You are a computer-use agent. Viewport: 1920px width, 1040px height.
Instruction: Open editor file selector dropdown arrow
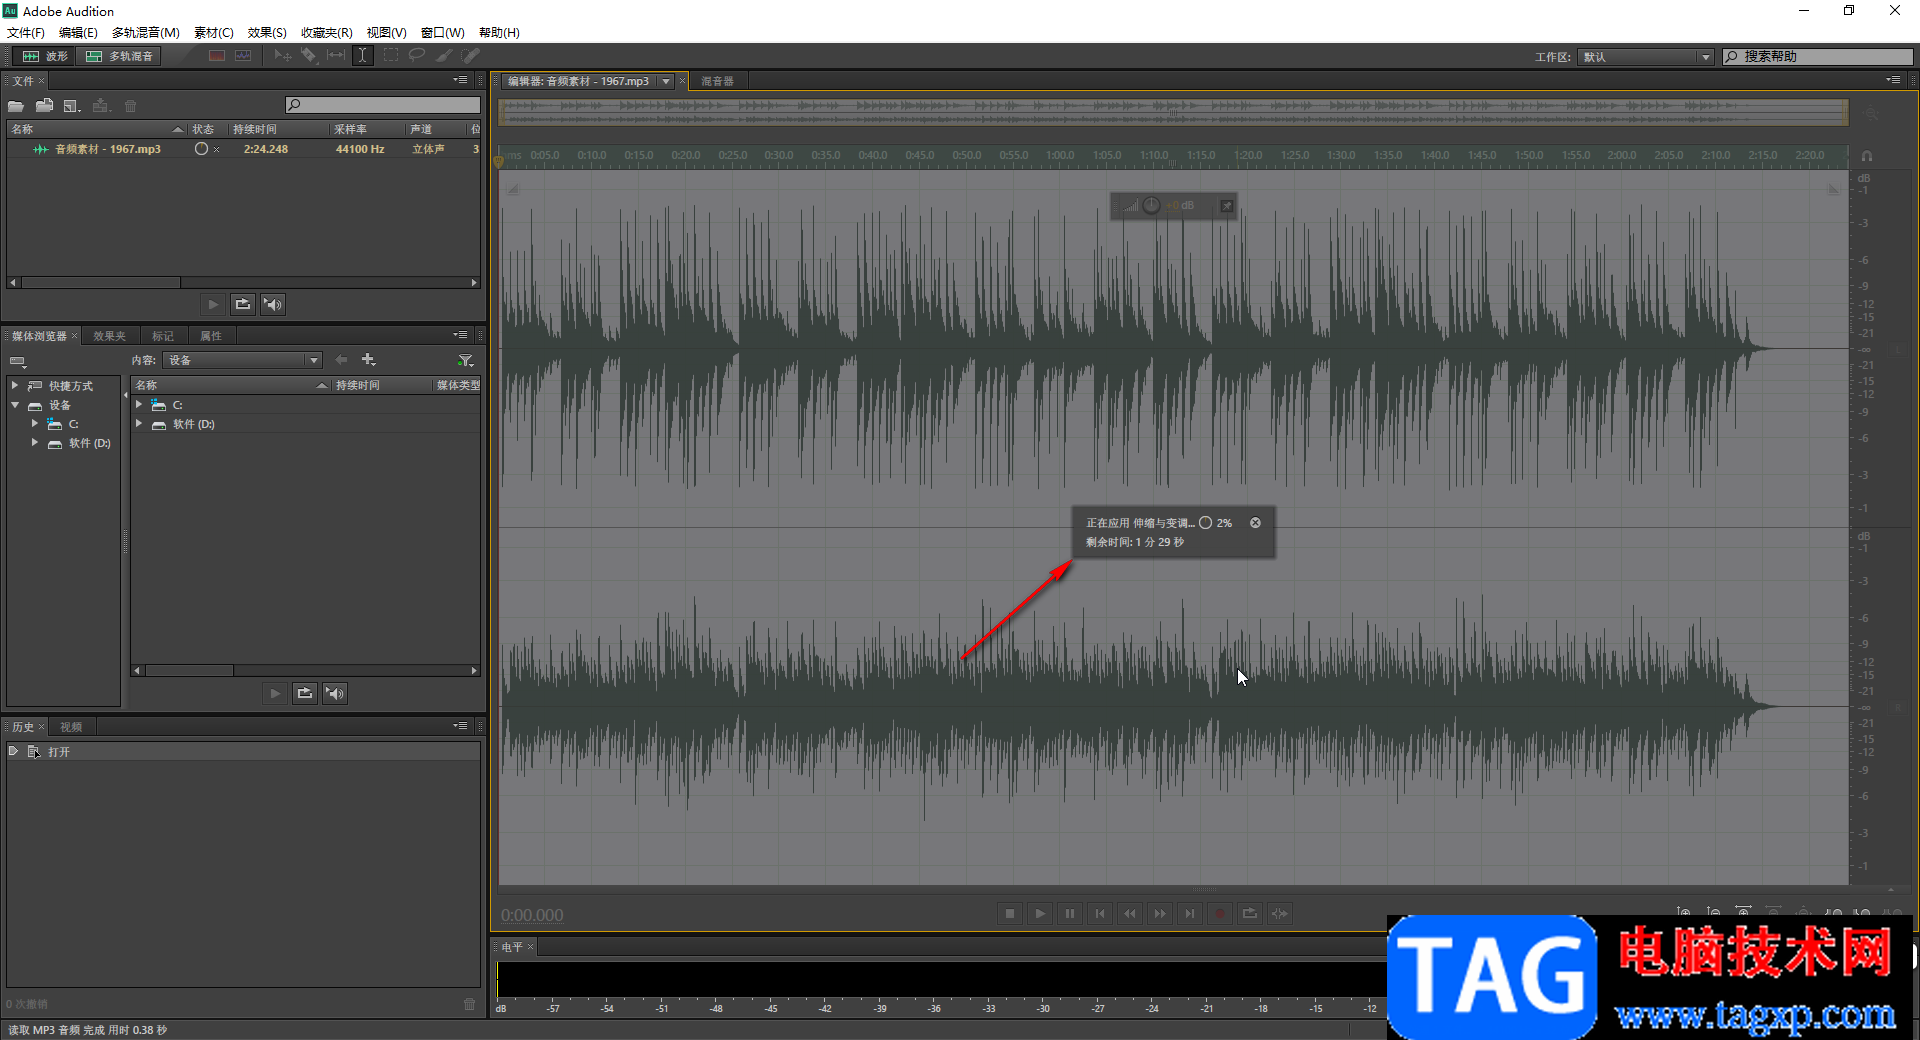666,81
